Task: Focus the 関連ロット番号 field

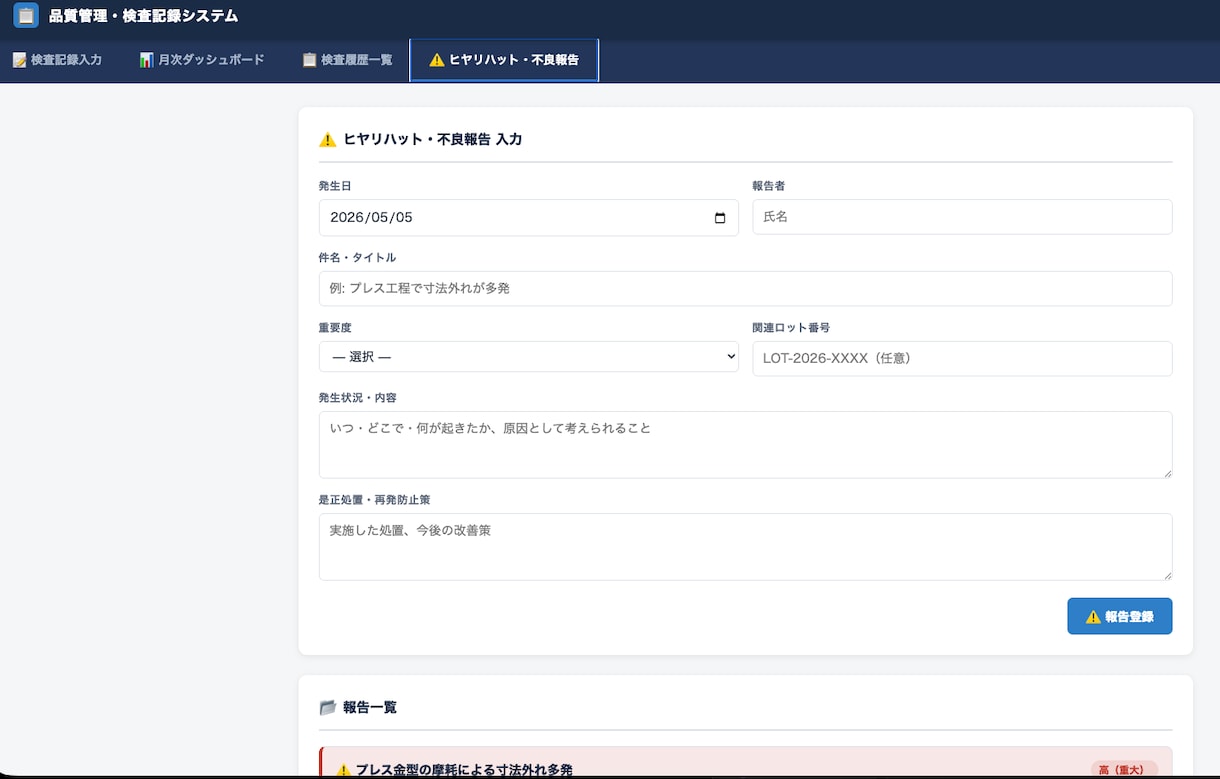Action: [962, 358]
